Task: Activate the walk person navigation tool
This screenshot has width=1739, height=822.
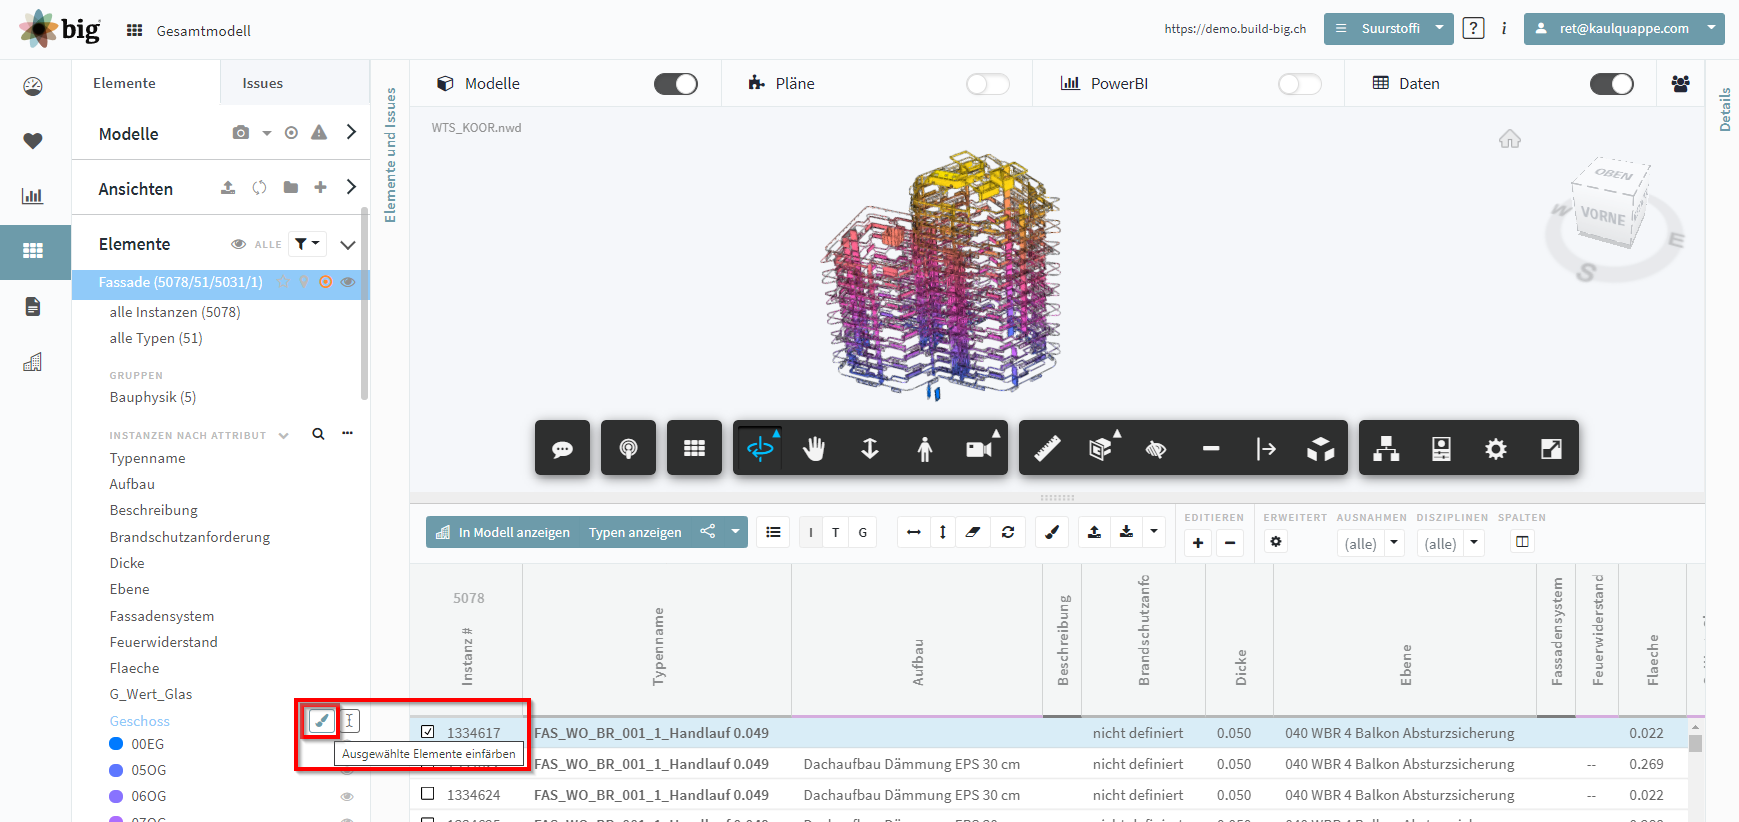Action: click(924, 449)
